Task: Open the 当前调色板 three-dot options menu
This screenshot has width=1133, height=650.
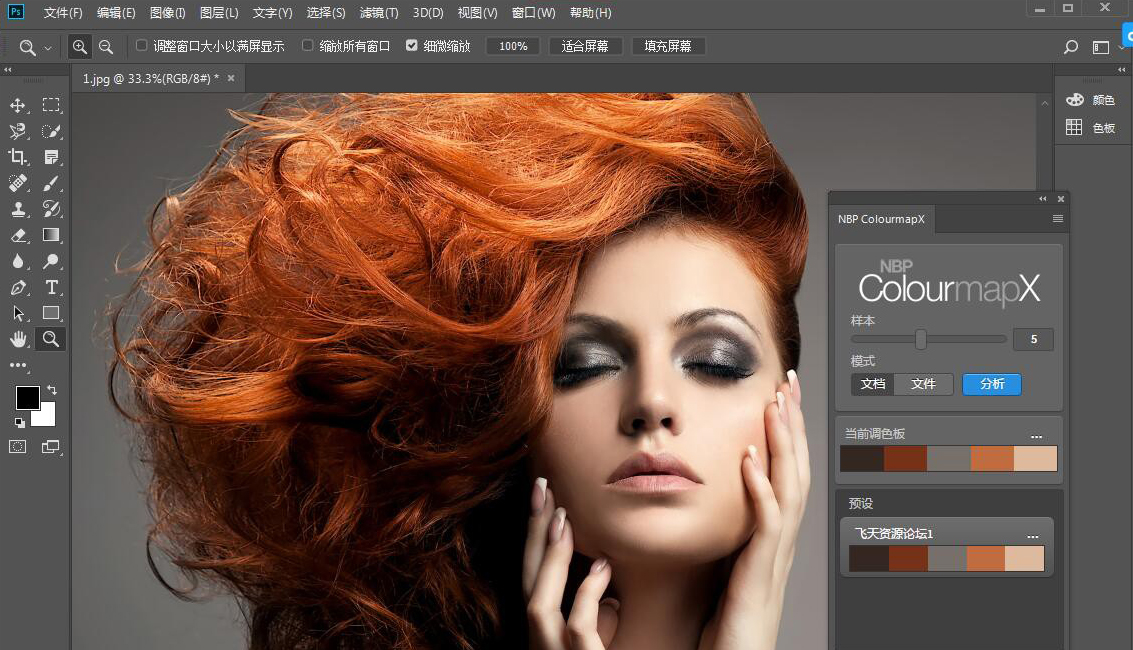Action: pos(1036,436)
